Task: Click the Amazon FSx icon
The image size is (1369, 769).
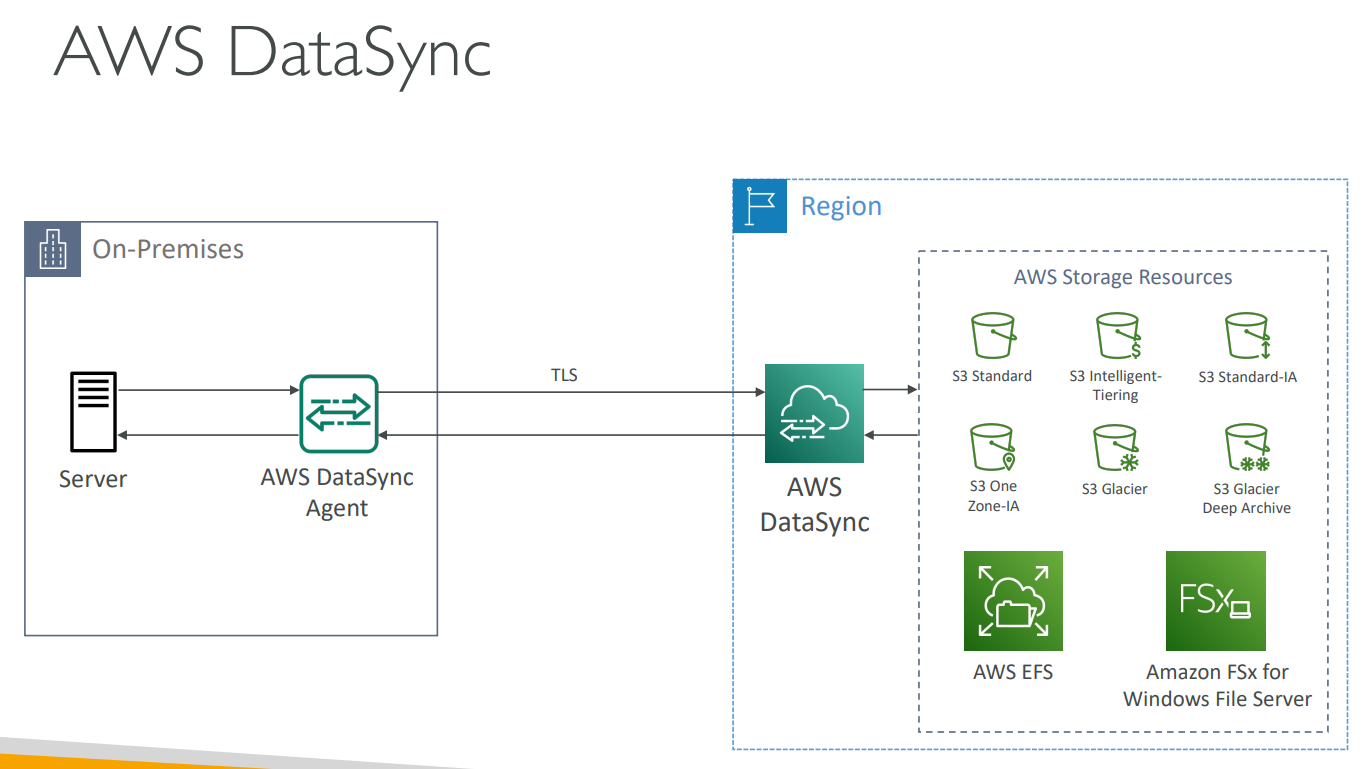Action: [1215, 601]
